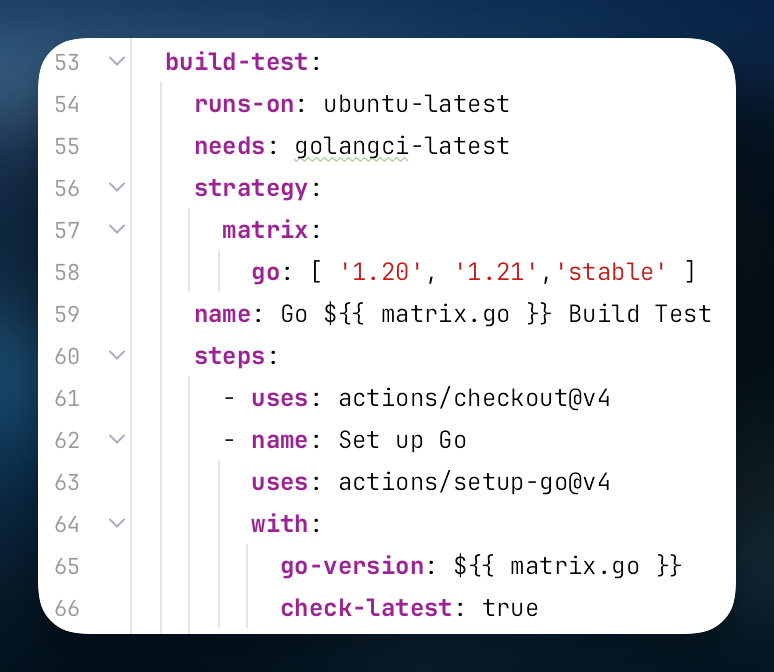Viewport: 774px width, 672px height.
Task: Click the check-latest true value
Action: pos(510,608)
